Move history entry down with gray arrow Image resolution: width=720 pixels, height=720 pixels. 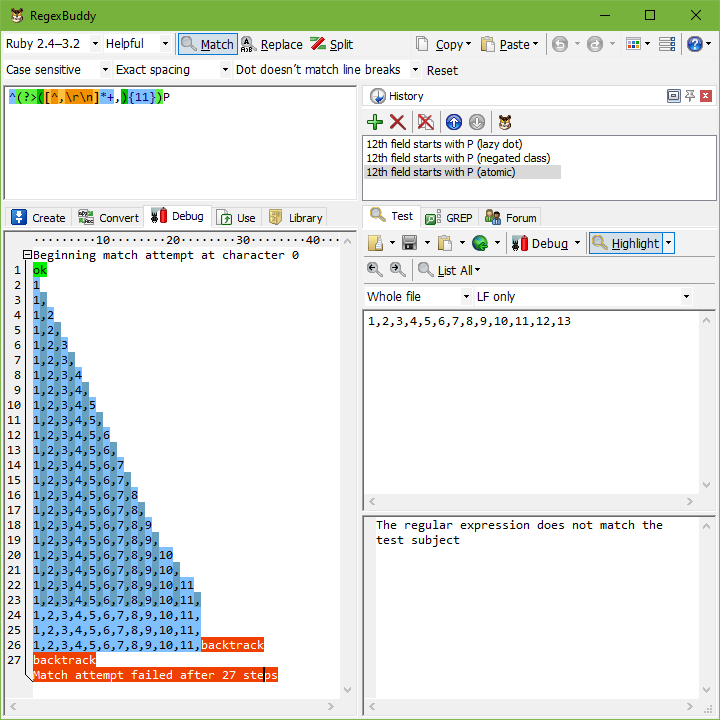pos(477,122)
